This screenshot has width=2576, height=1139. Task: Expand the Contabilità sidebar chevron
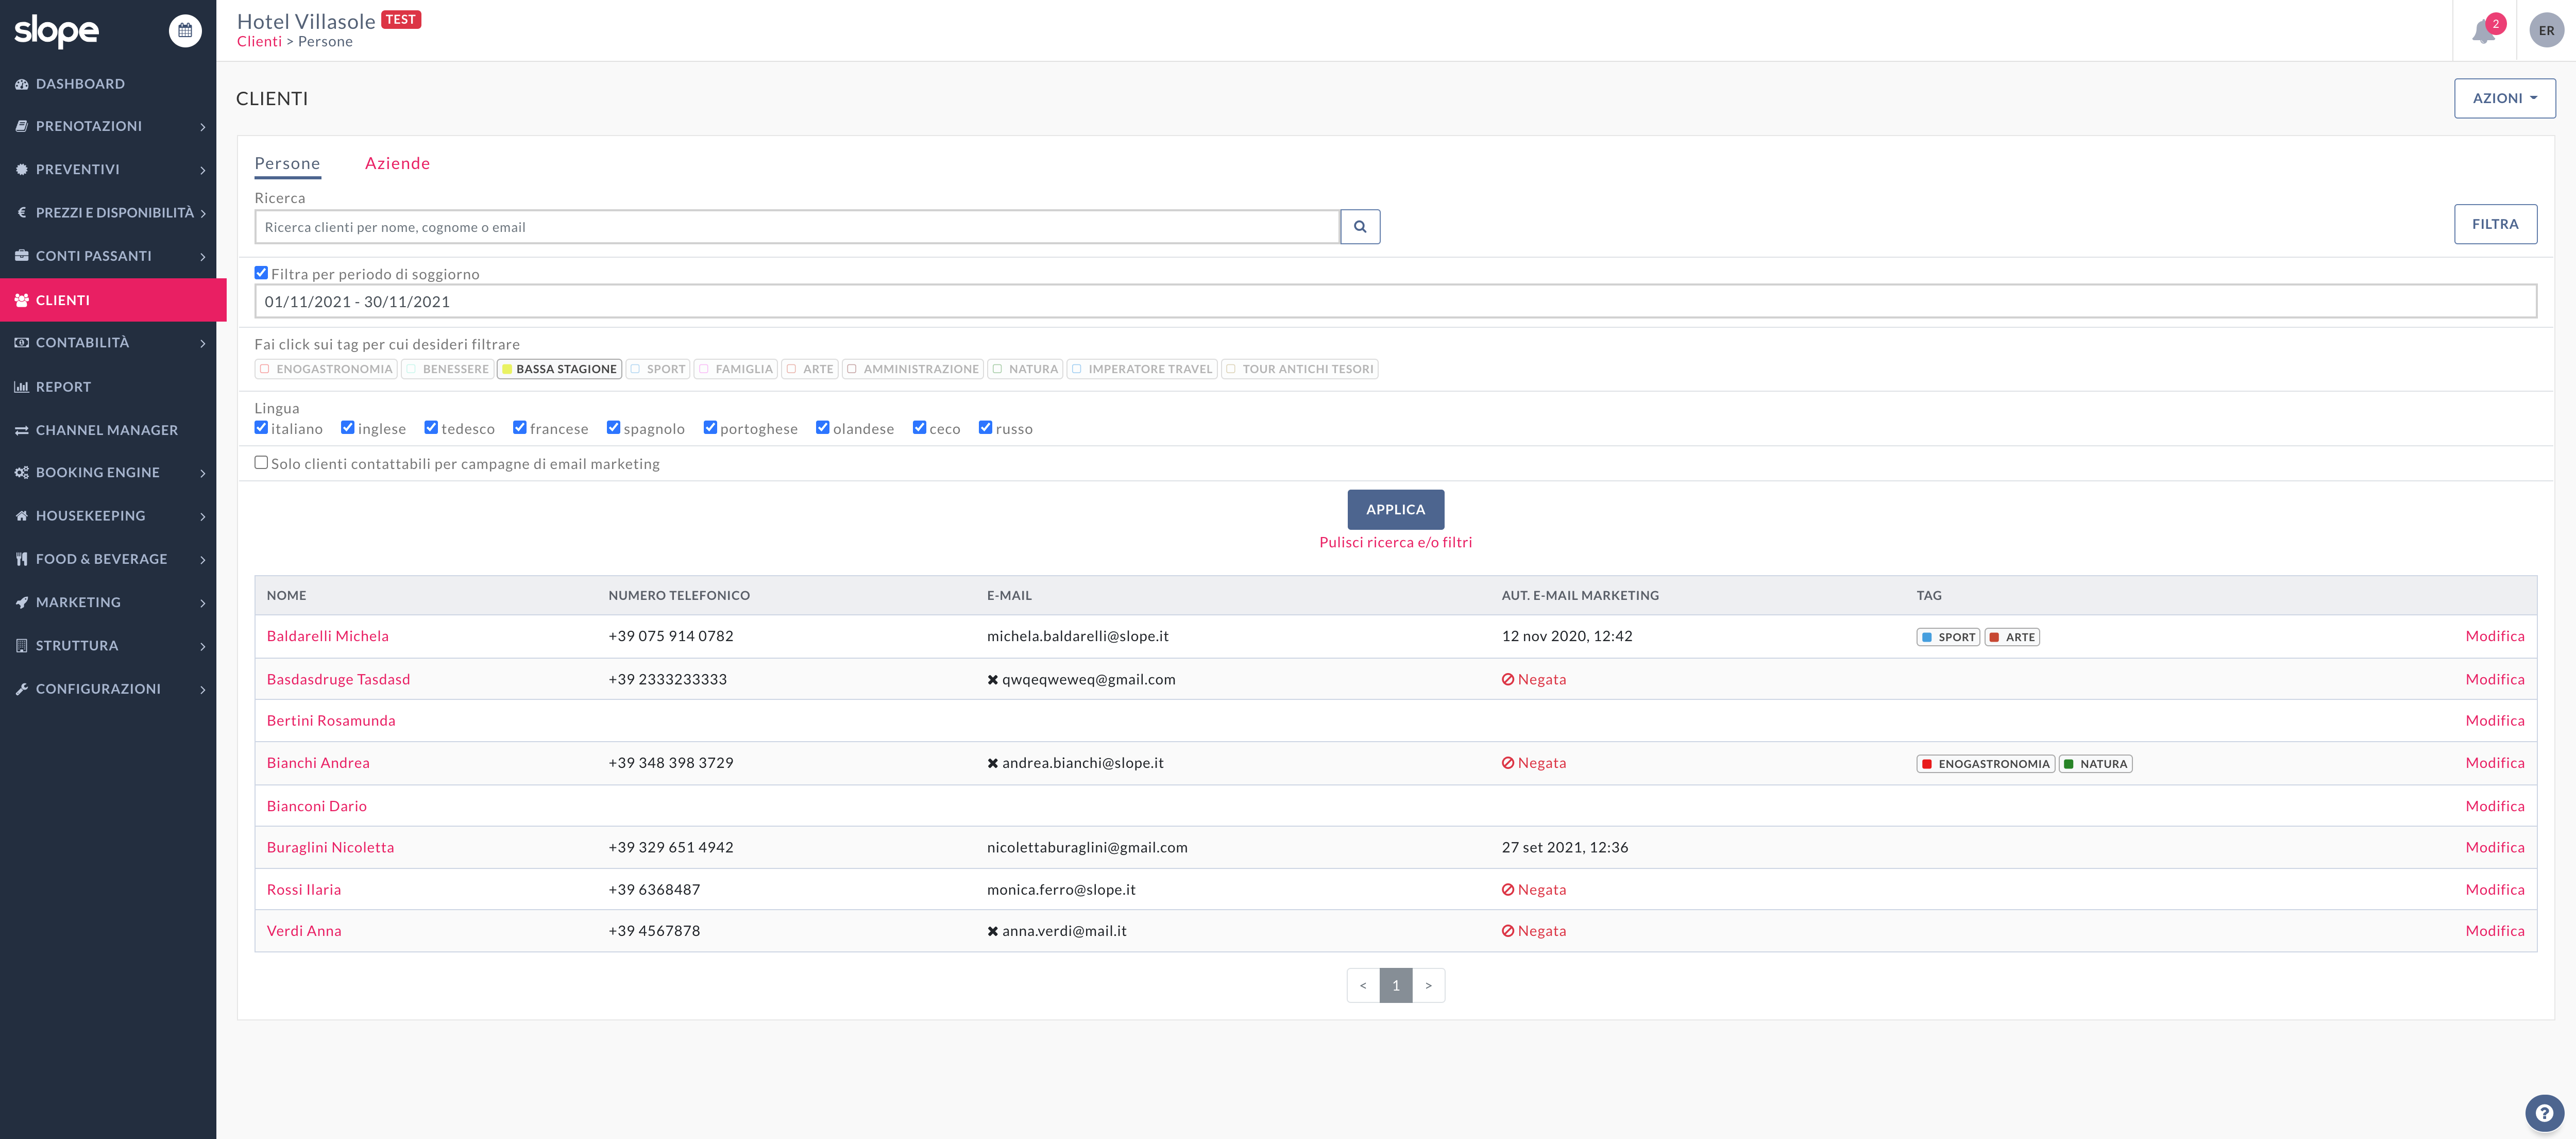click(x=203, y=344)
